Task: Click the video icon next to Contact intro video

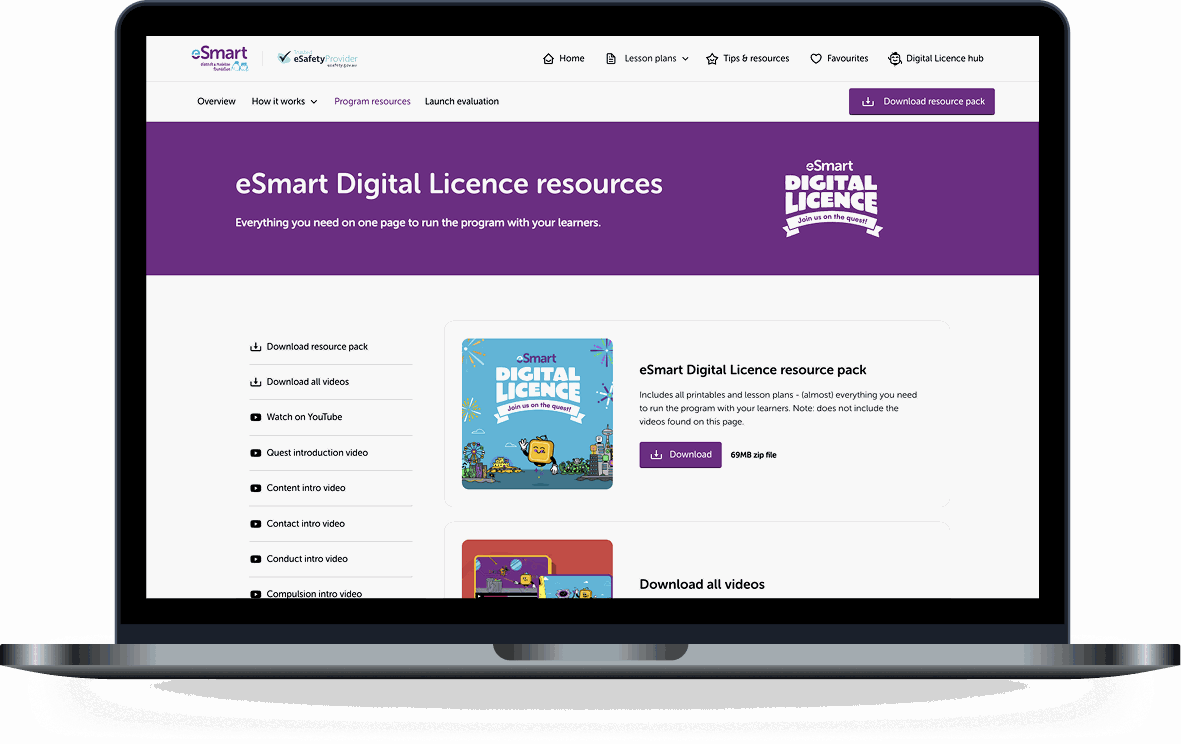Action: [x=255, y=524]
